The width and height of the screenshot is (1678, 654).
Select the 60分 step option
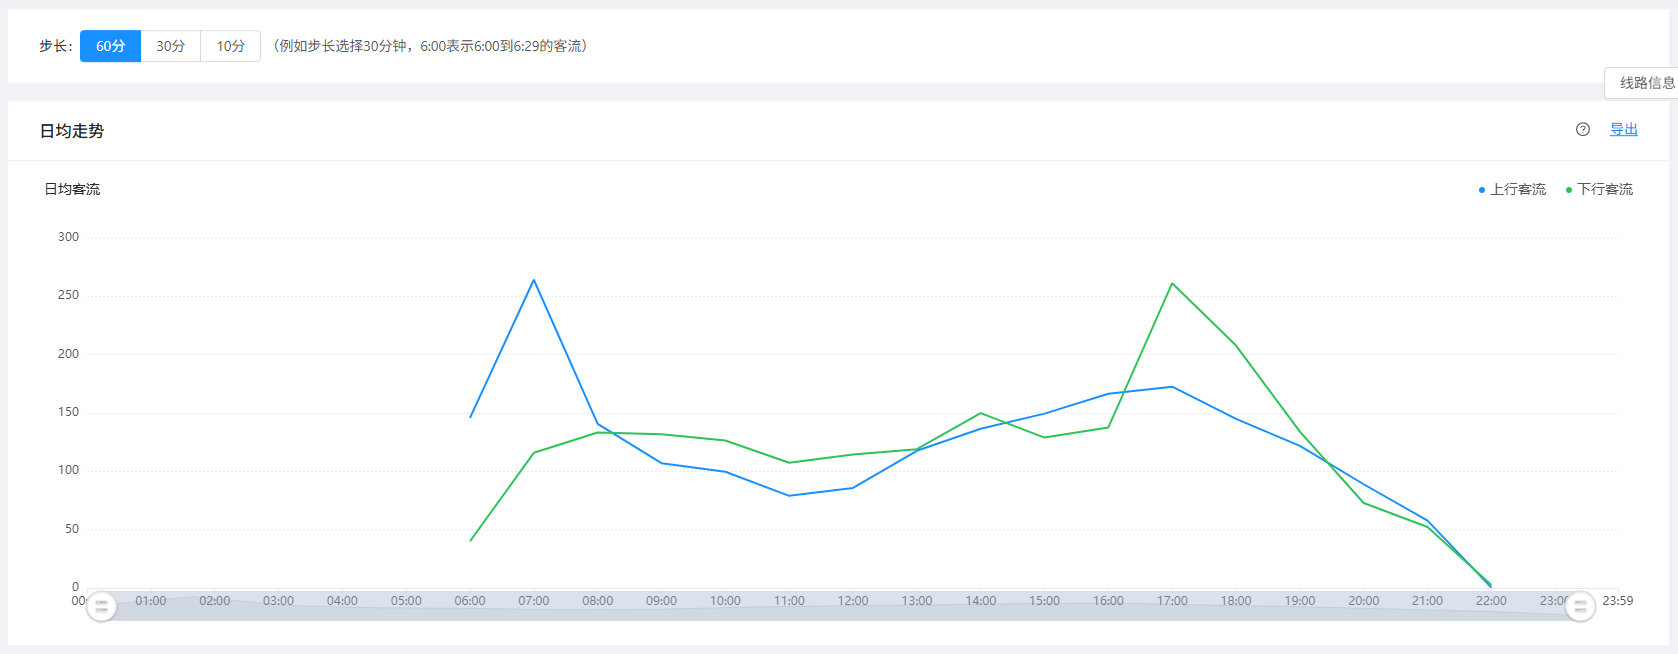110,46
